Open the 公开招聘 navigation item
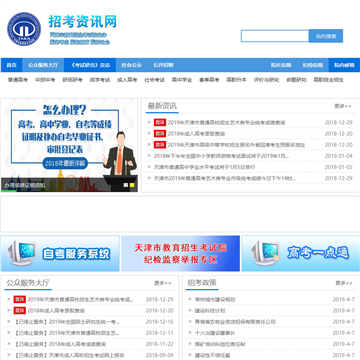Screen dimensions: 360x360 pos(163,65)
